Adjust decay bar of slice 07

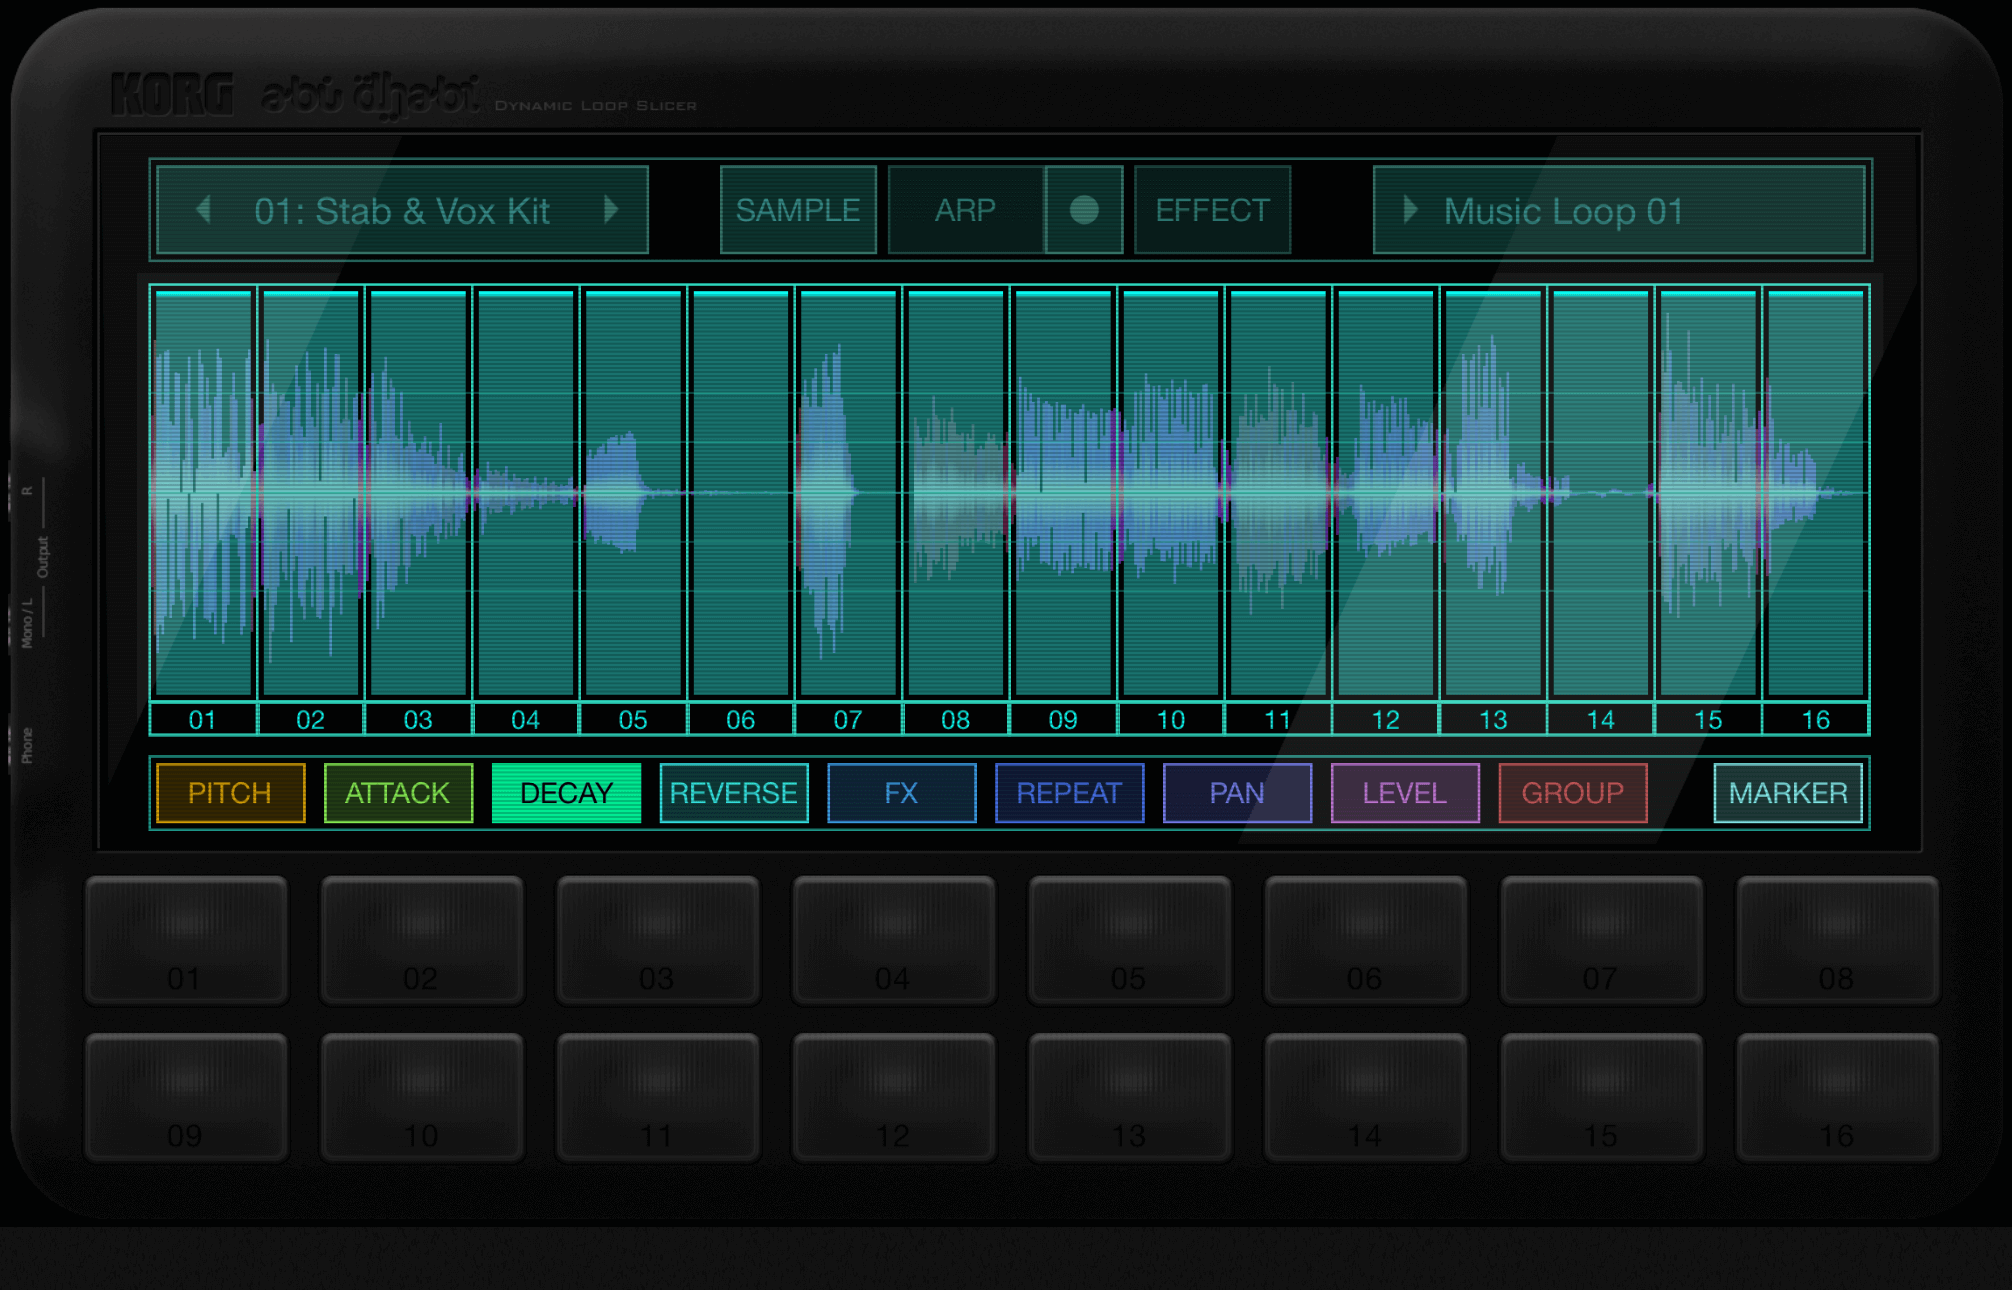(848, 492)
